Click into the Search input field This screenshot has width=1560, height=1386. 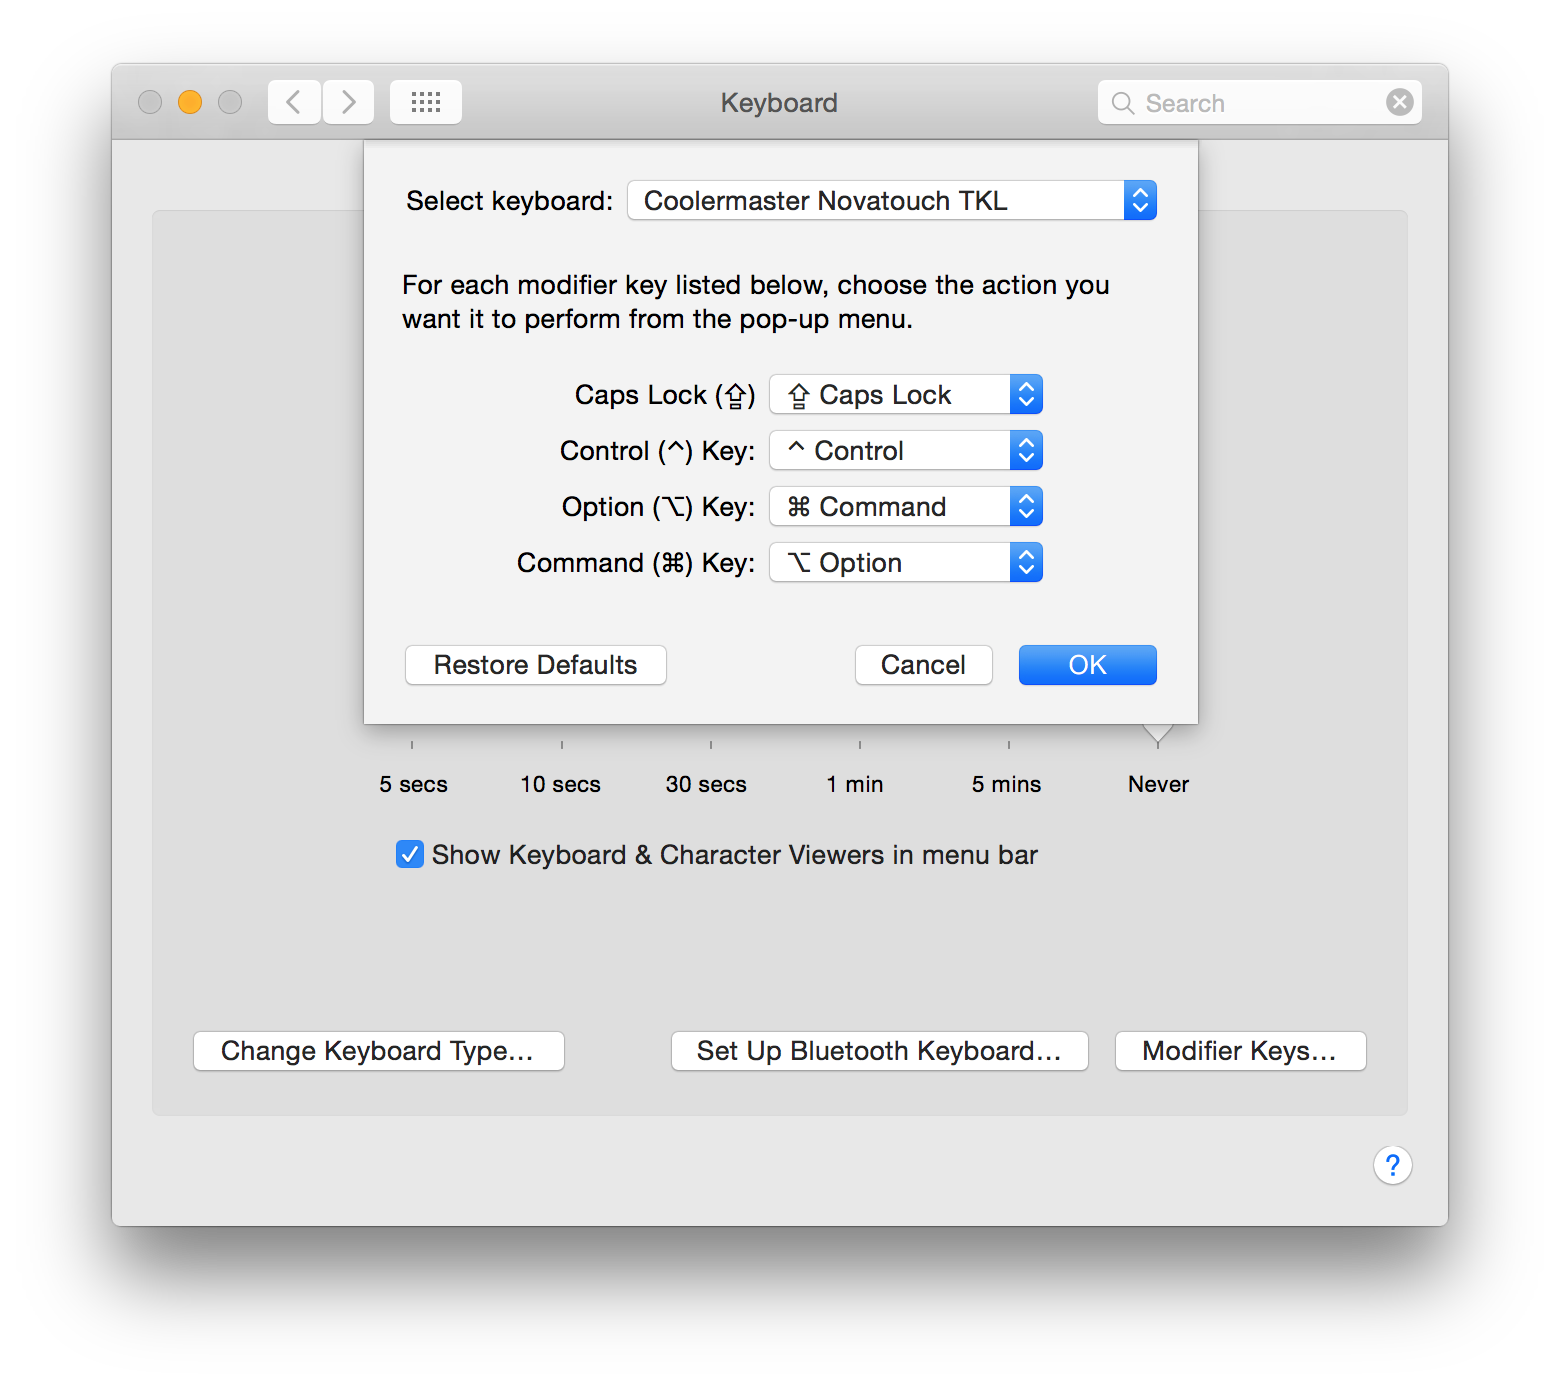[1250, 102]
